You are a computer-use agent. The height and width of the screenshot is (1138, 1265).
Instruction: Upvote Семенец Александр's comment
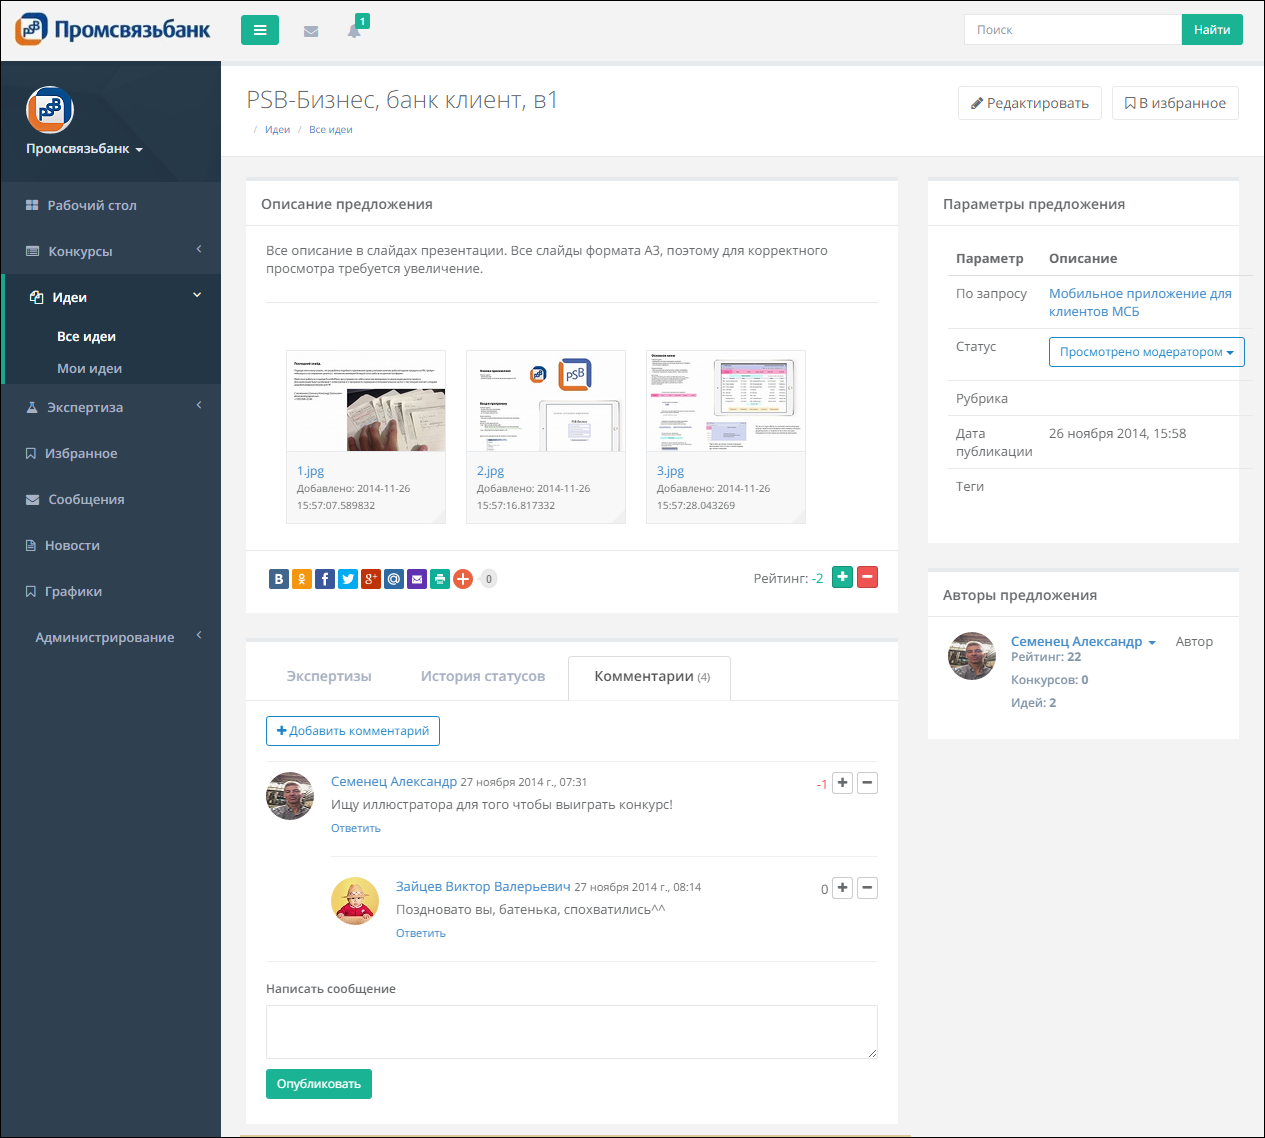tap(843, 783)
